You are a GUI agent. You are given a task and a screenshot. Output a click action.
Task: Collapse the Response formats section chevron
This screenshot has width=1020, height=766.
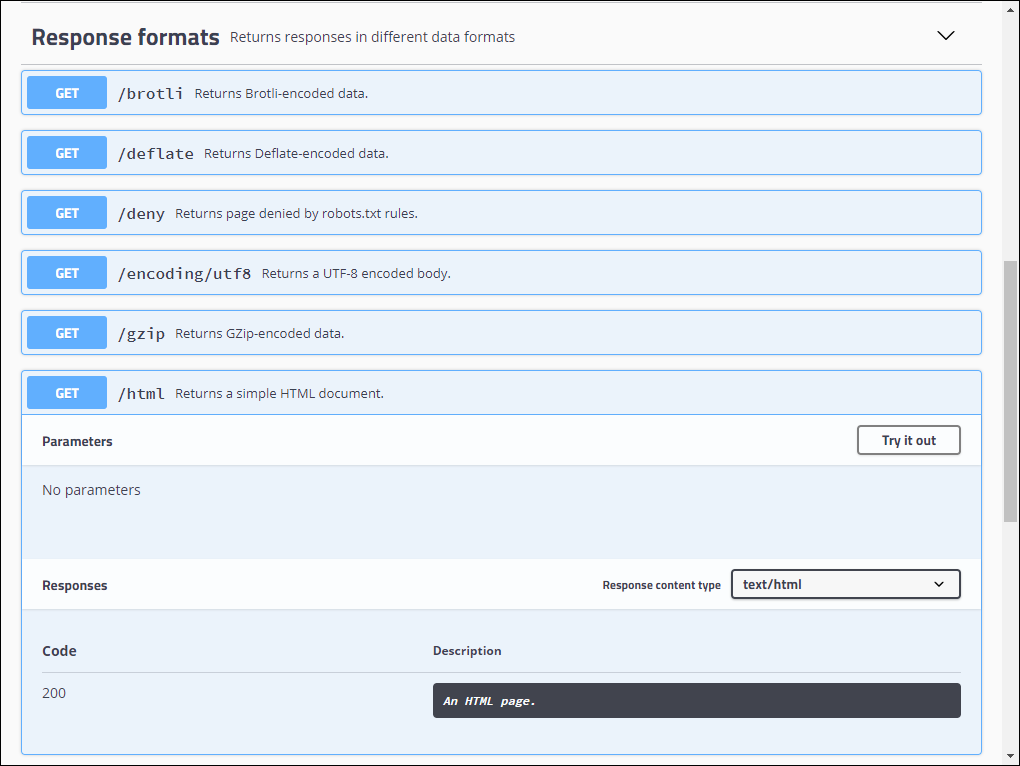tap(945, 36)
